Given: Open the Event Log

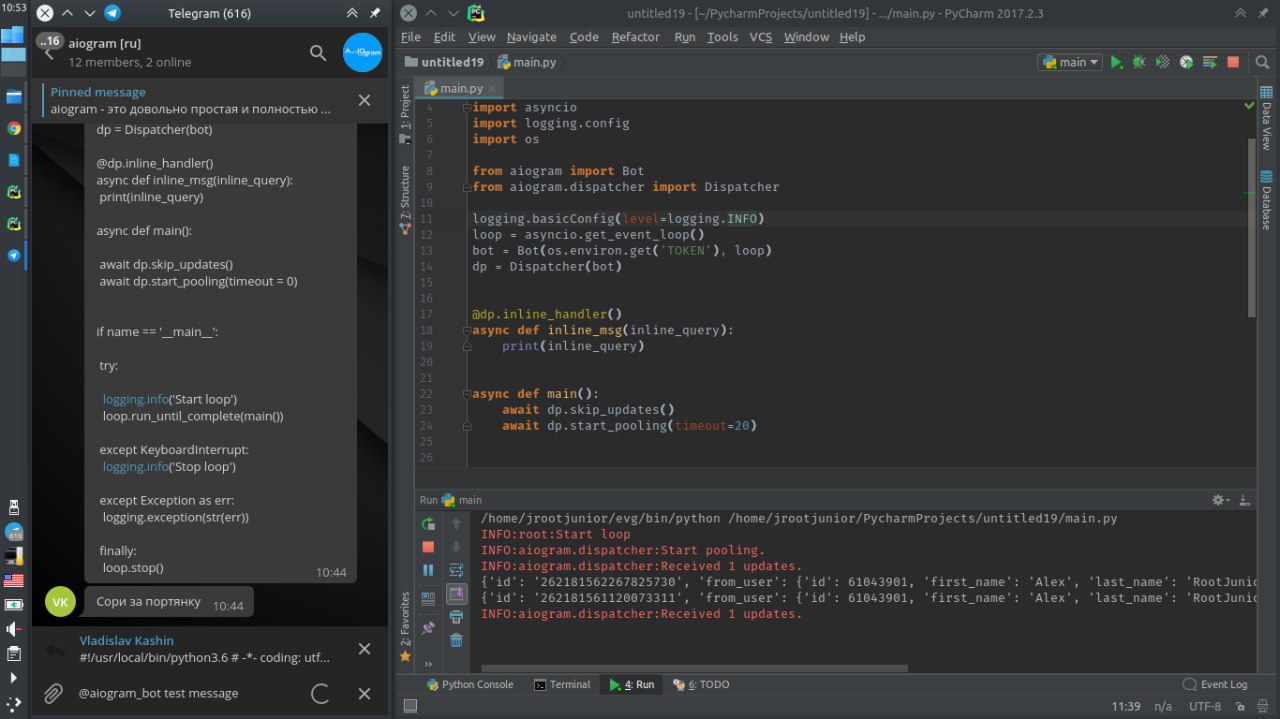Looking at the screenshot, I should 1215,685.
